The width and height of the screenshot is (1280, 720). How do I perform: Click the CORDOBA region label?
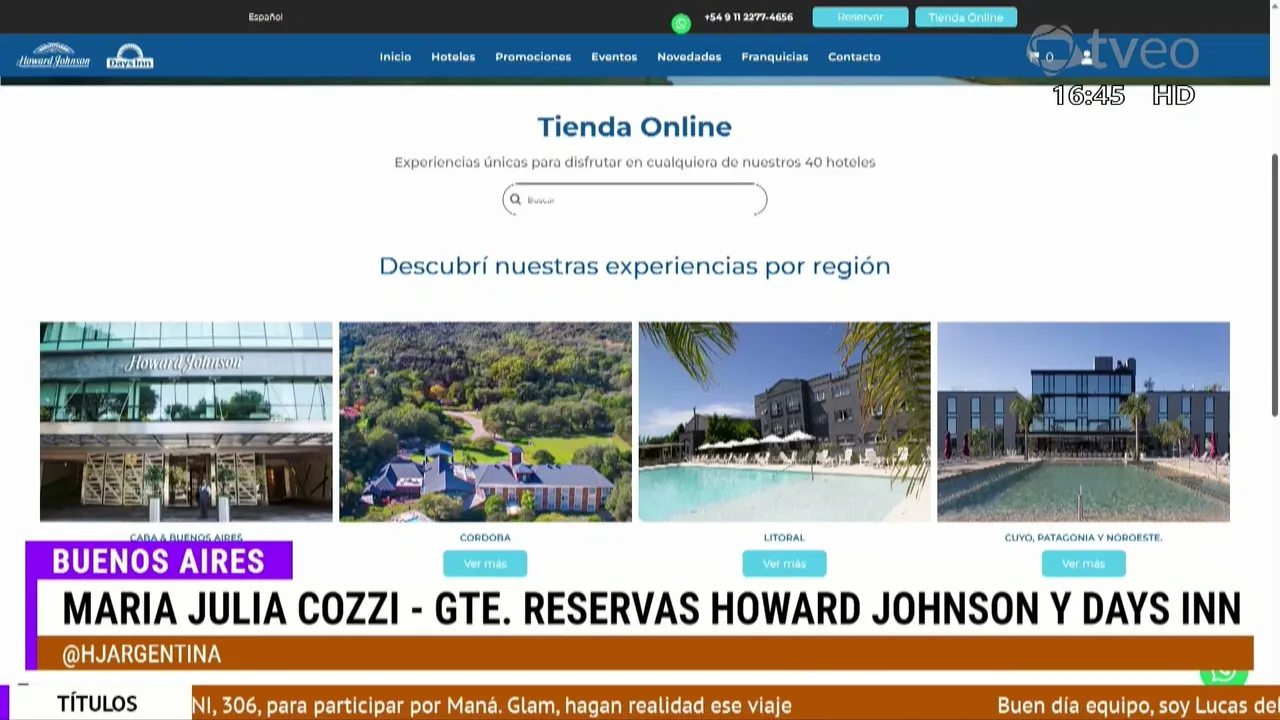[x=485, y=538]
